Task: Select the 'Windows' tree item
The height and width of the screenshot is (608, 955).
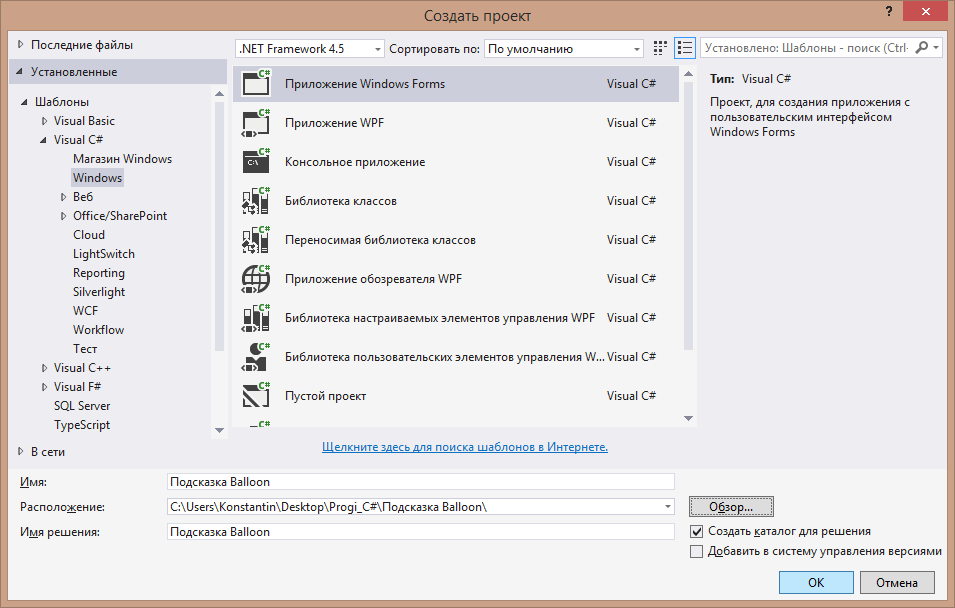Action: coord(97,178)
